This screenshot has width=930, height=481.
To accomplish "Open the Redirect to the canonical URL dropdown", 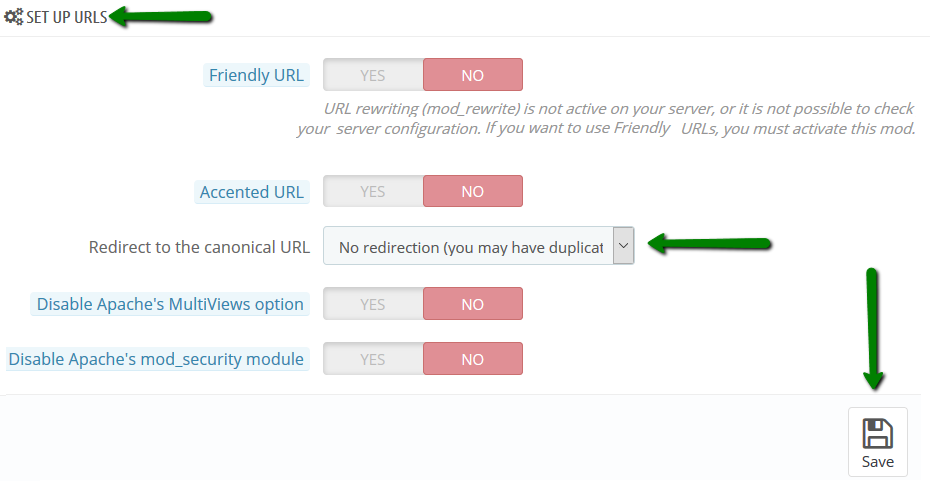I will tap(479, 246).
